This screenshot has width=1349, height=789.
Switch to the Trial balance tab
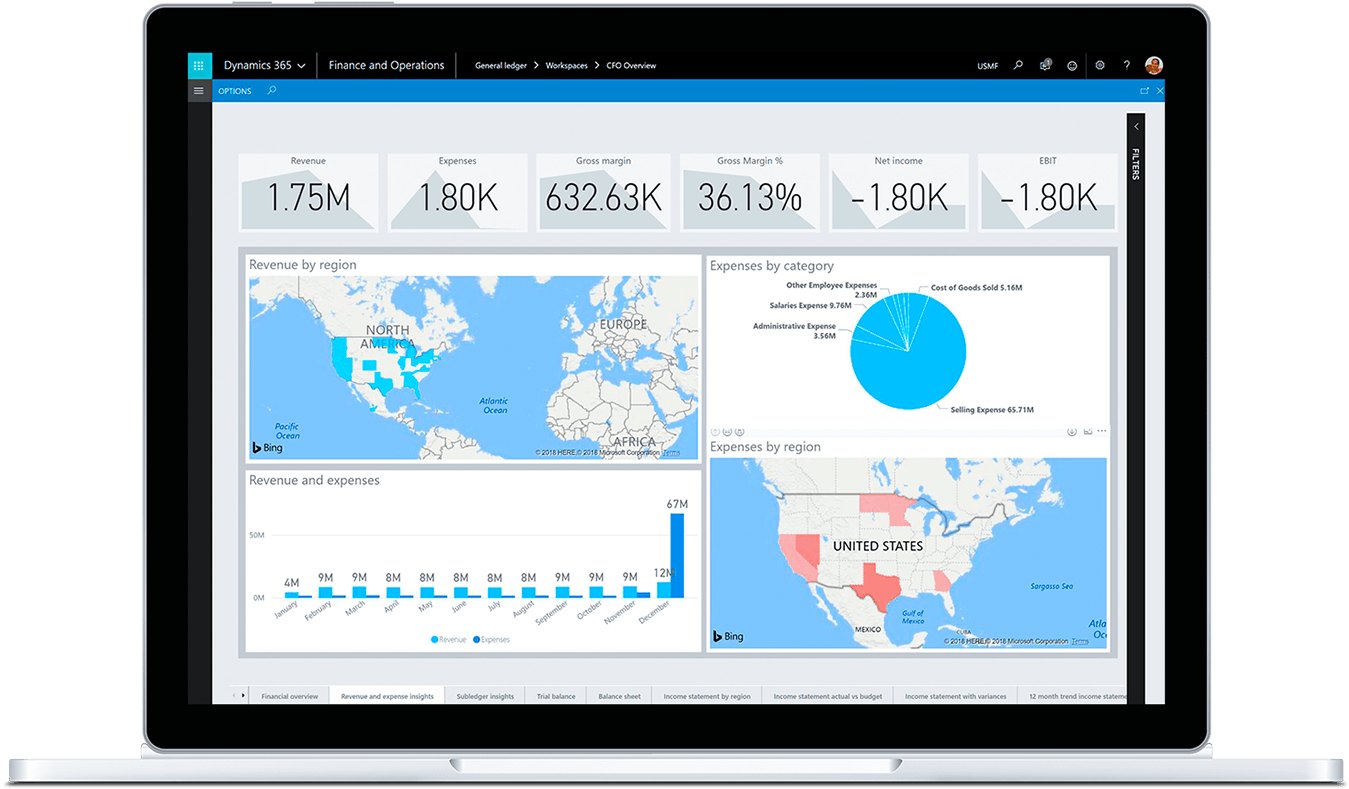(555, 694)
